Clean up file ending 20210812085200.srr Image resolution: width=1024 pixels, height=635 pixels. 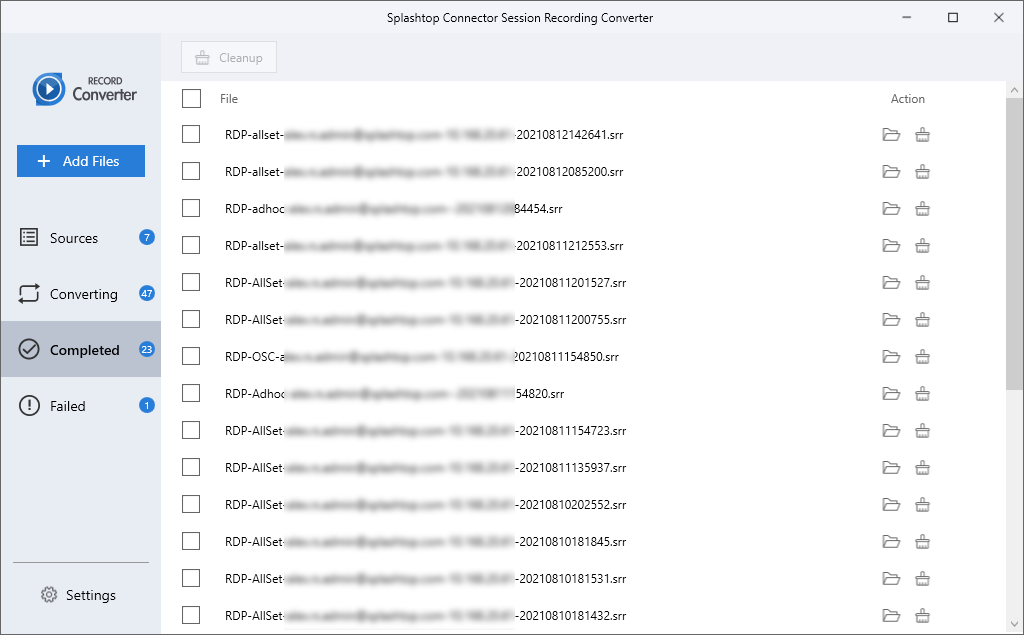[x=922, y=172]
